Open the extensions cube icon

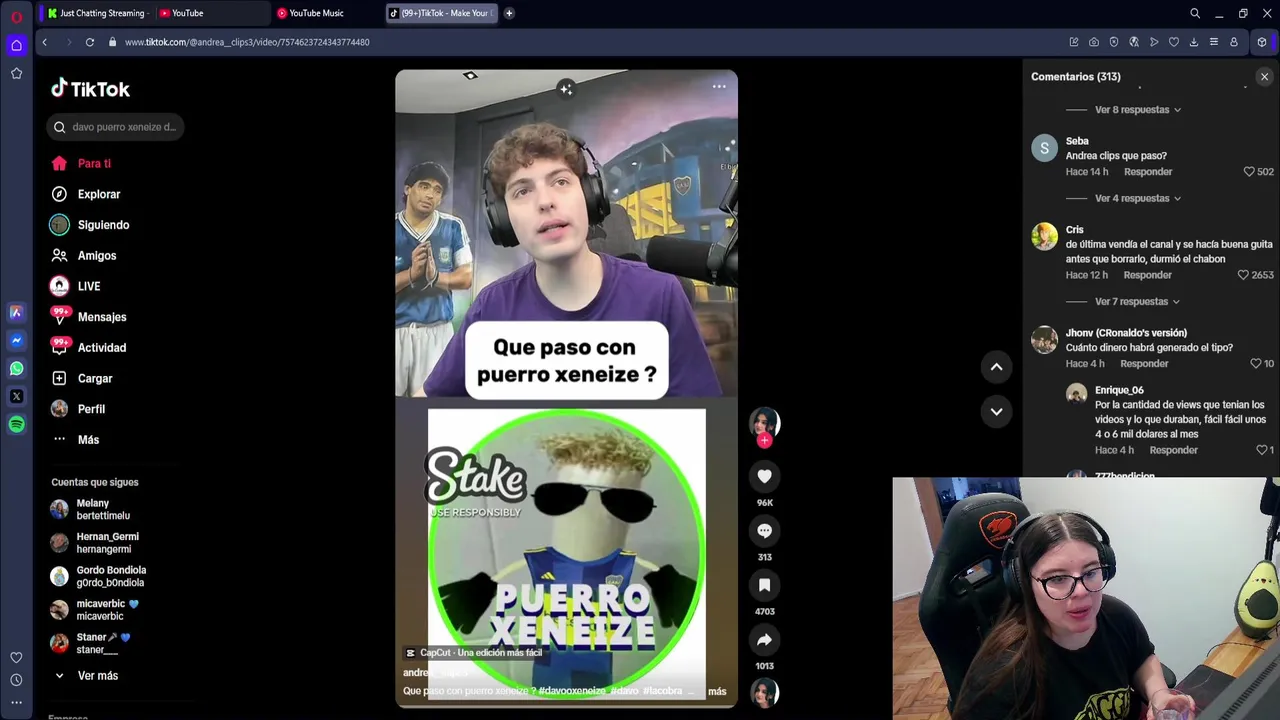(1262, 42)
